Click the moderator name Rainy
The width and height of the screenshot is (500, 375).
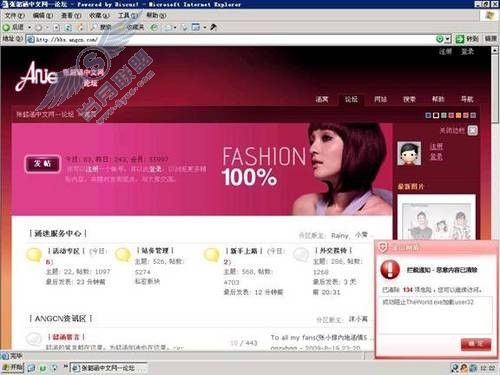pyautogui.click(x=339, y=236)
